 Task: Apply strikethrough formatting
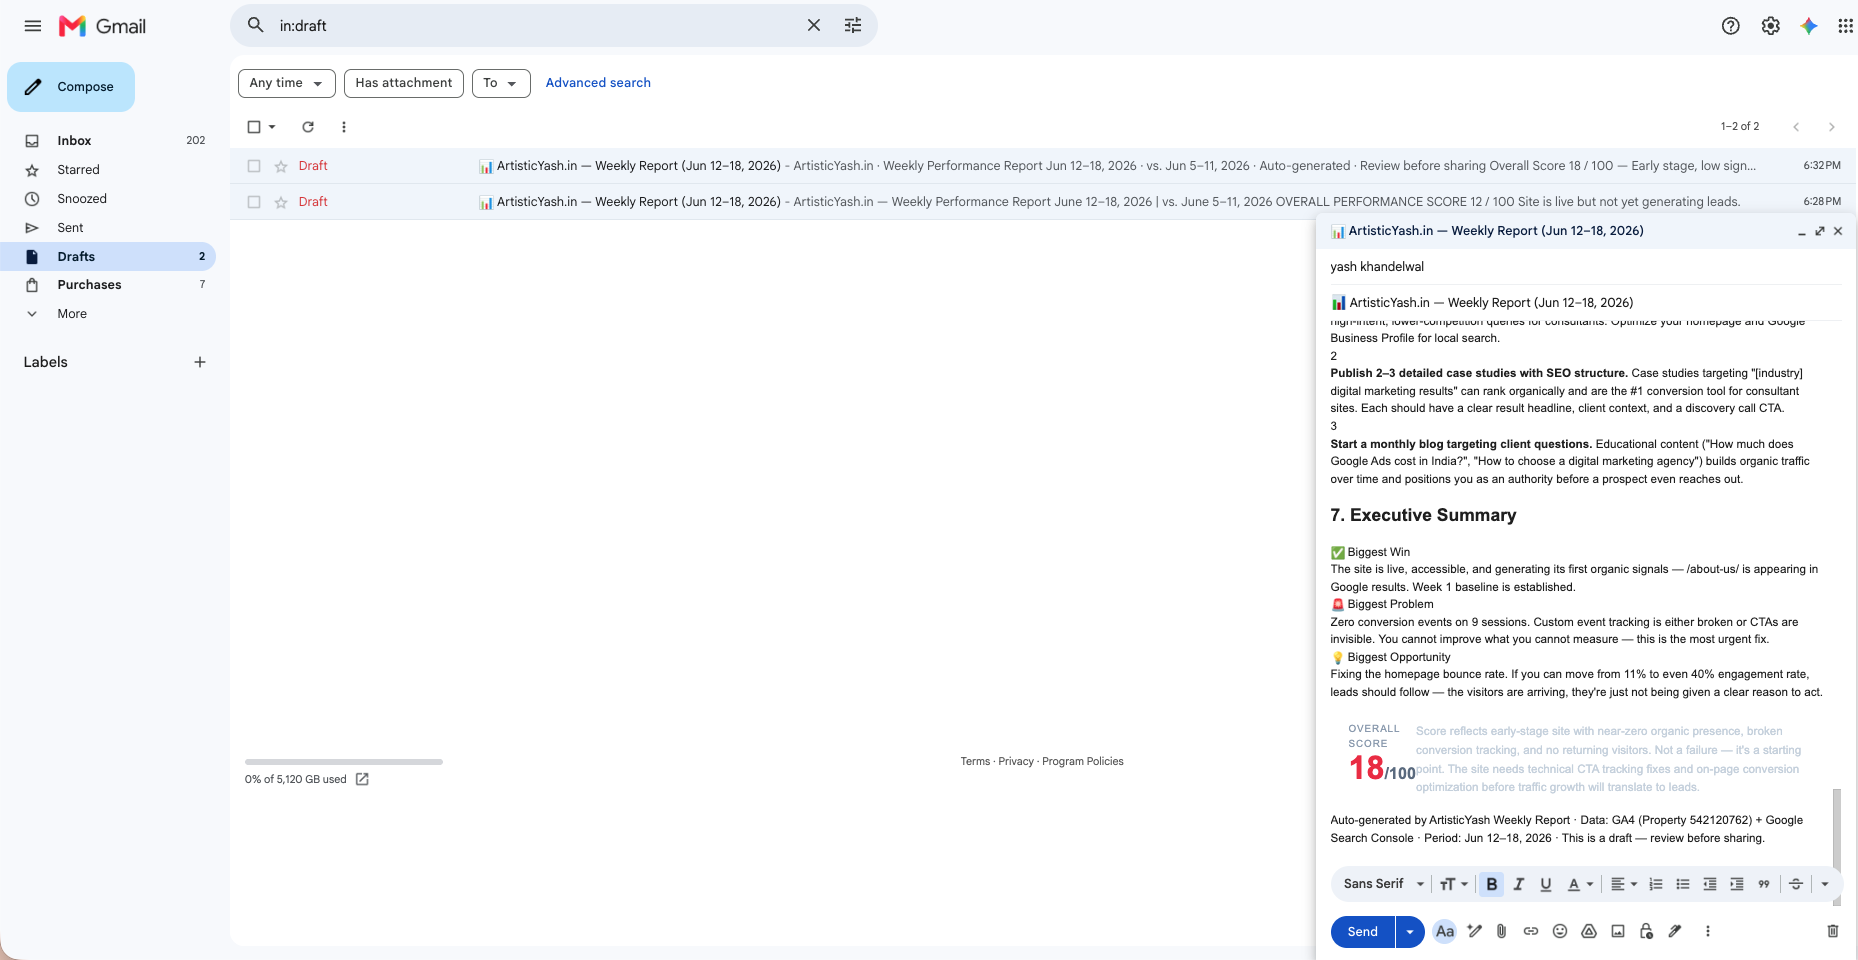tap(1796, 884)
